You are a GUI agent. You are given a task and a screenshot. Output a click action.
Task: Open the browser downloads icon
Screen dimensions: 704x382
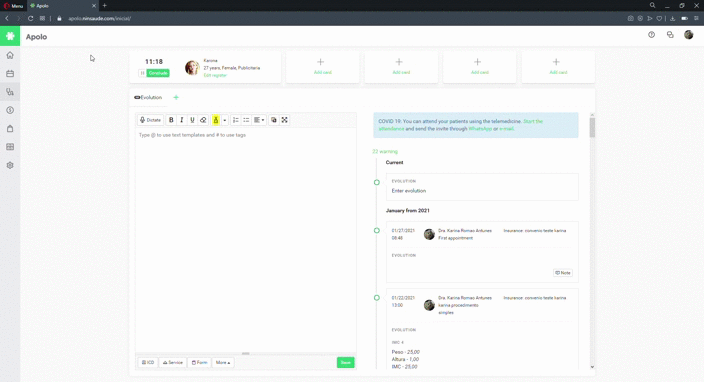point(672,18)
